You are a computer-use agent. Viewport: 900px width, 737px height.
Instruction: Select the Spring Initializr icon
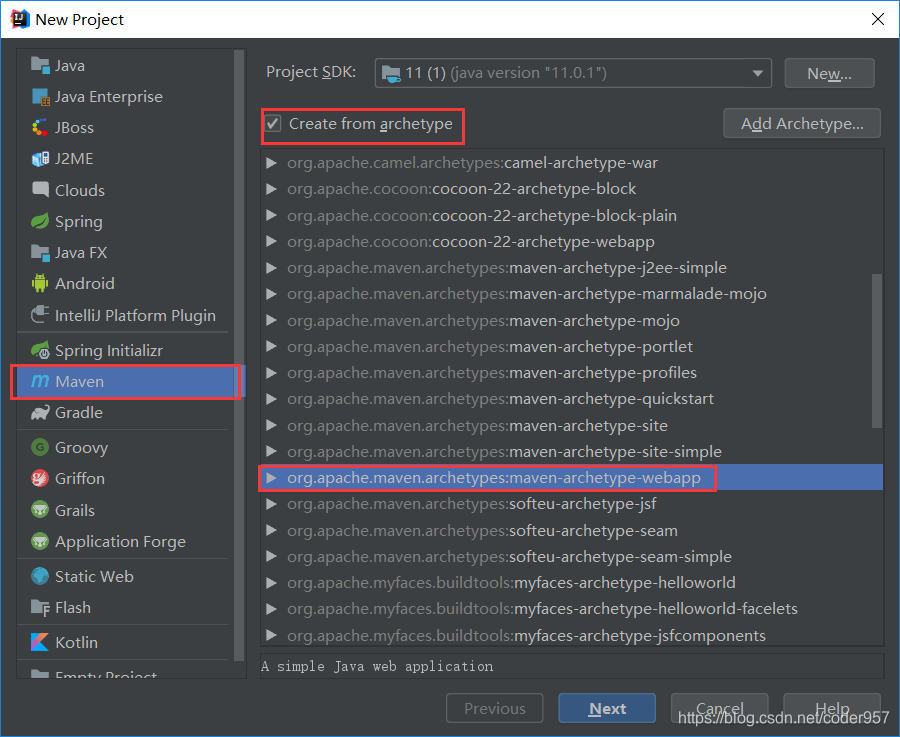click(x=40, y=350)
